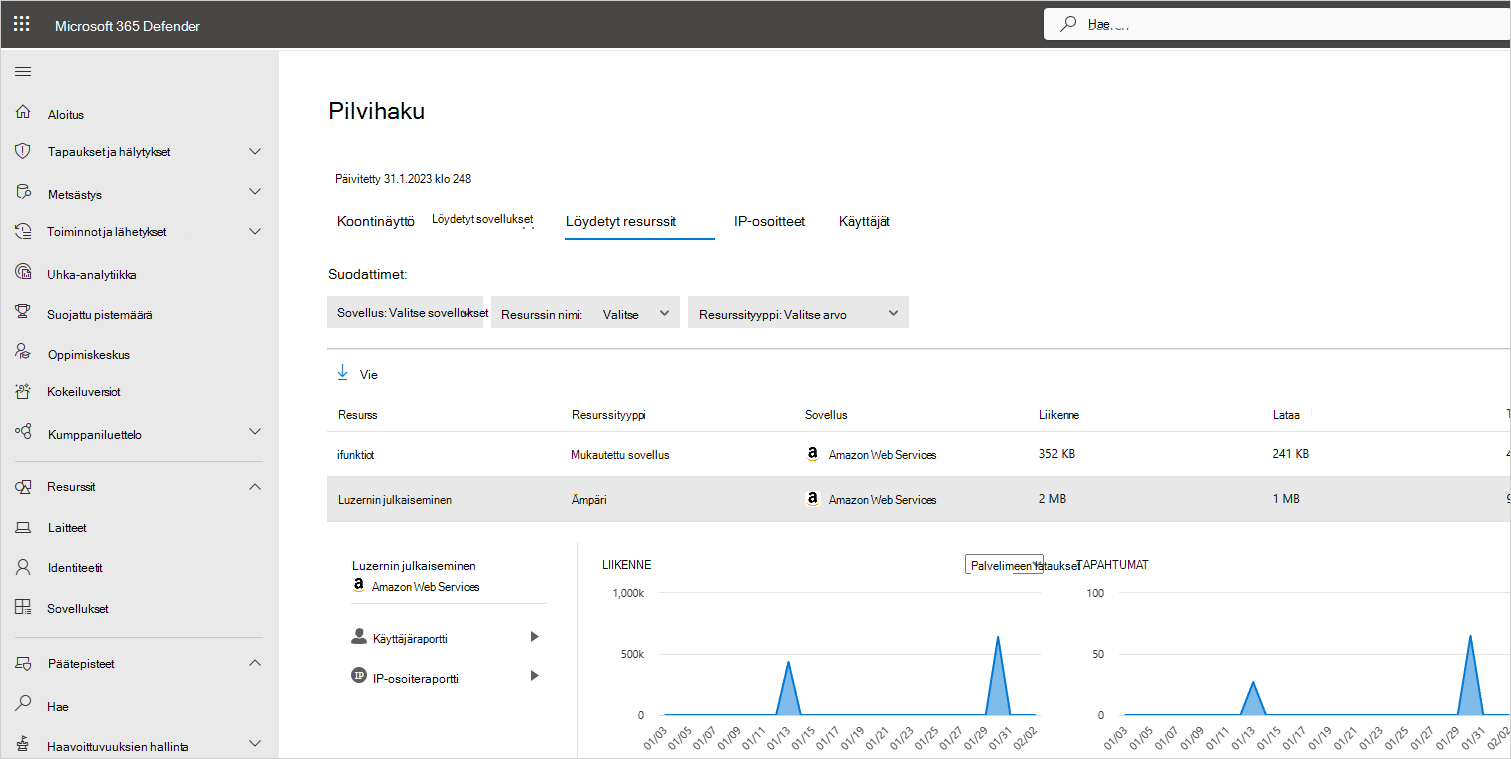Click the Laitteet laptop icon
Viewport: 1511px width, 759px height.
(x=24, y=527)
